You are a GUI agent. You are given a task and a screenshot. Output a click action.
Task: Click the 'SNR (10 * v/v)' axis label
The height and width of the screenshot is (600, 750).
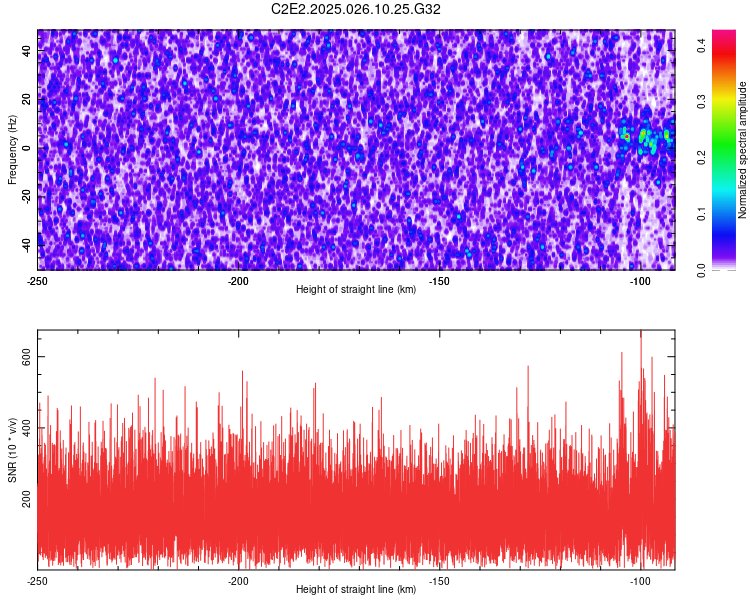click(x=12, y=450)
